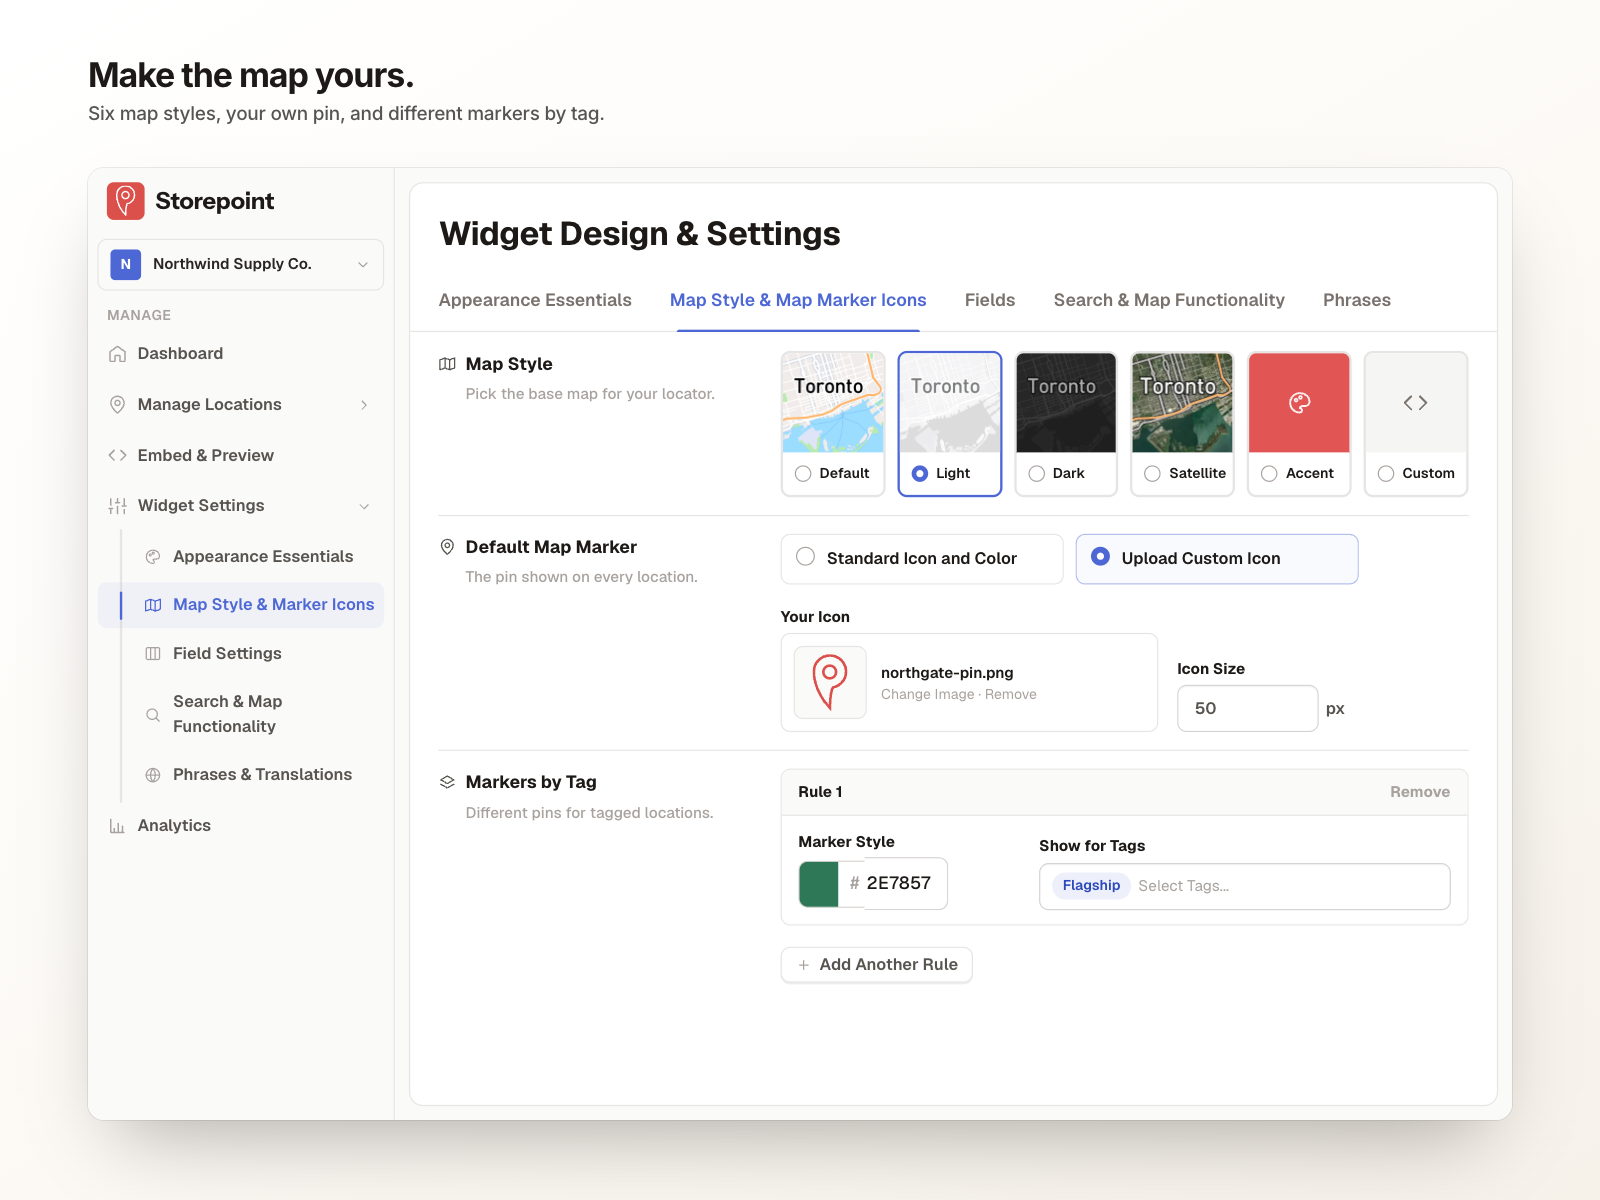Click the Manage Locations pin icon
Viewport: 1600px width, 1200px height.
[117, 405]
